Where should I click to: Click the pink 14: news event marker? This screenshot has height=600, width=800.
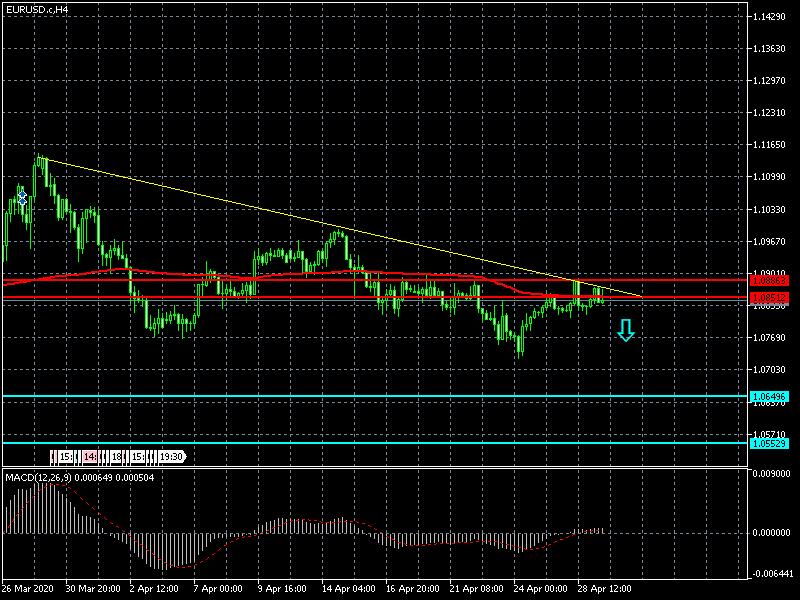click(x=90, y=457)
